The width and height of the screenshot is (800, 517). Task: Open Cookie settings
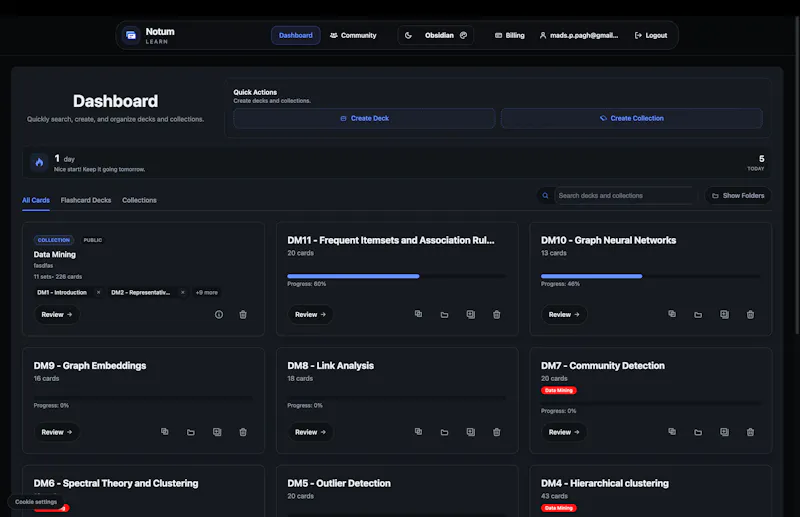[36, 502]
